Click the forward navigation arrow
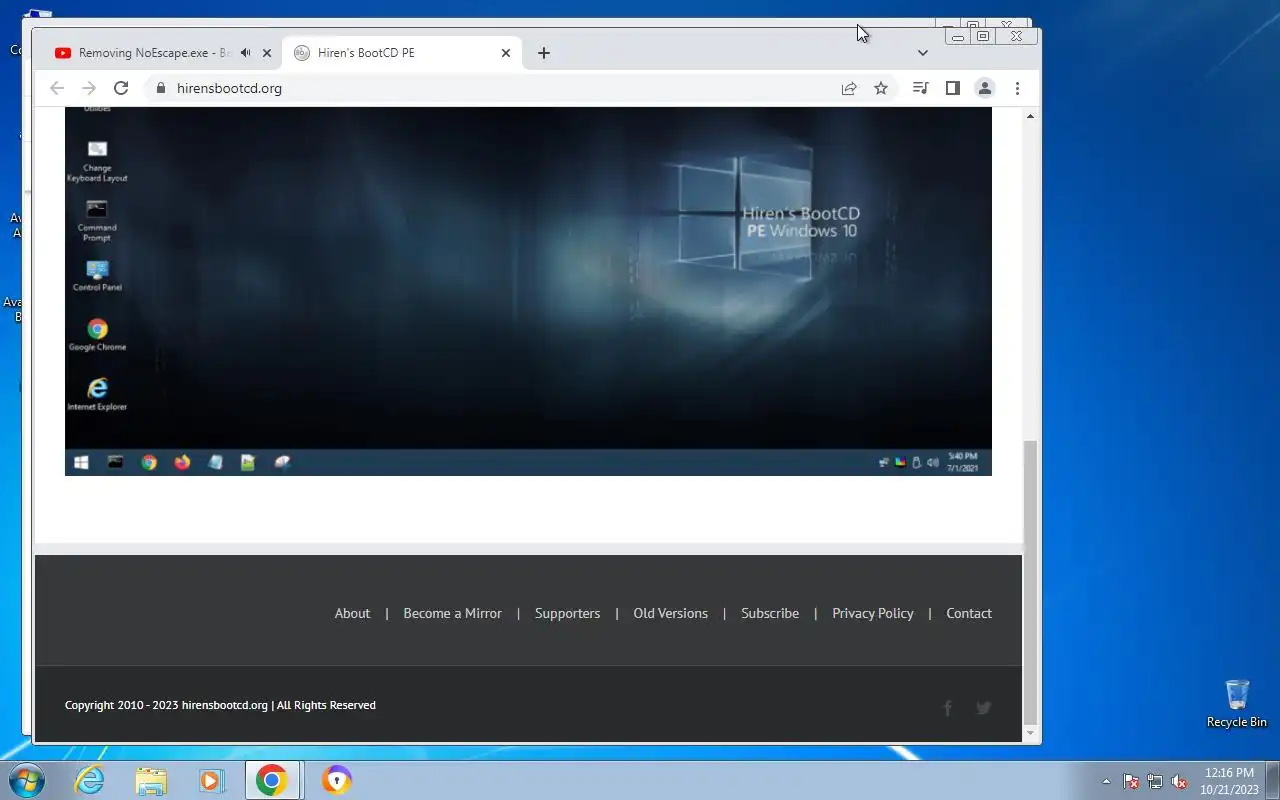Screen dimensions: 1280x800 tap(89, 88)
